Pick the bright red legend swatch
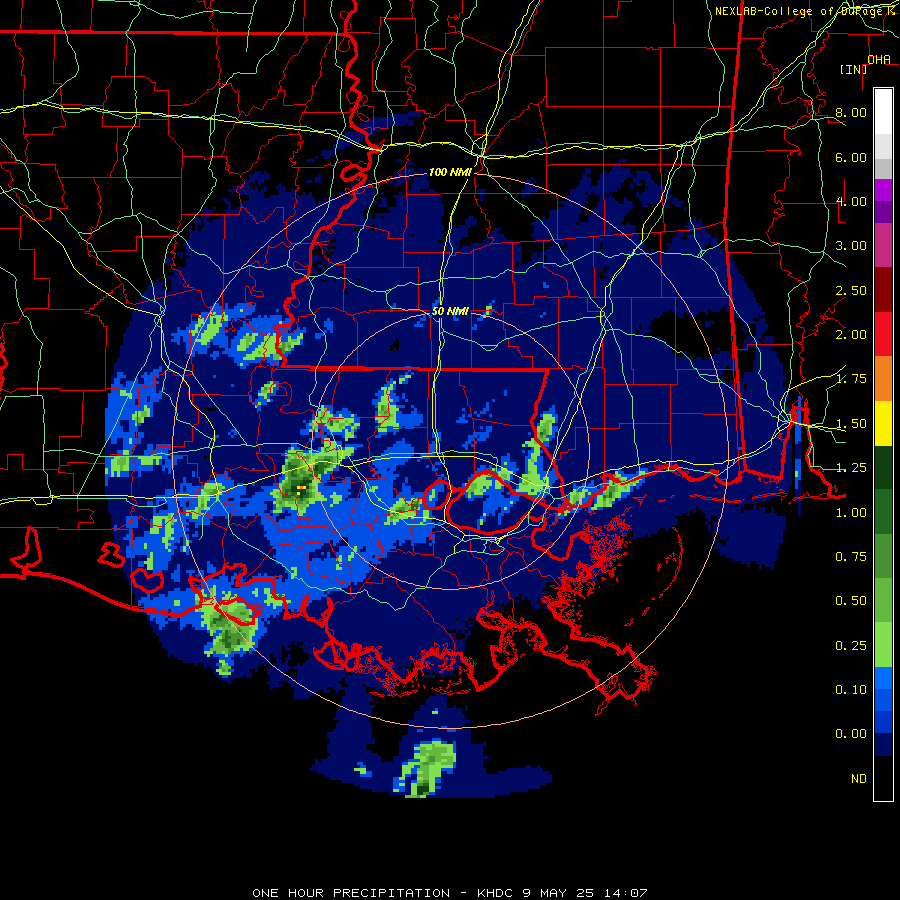The height and width of the screenshot is (900, 900). tap(883, 335)
